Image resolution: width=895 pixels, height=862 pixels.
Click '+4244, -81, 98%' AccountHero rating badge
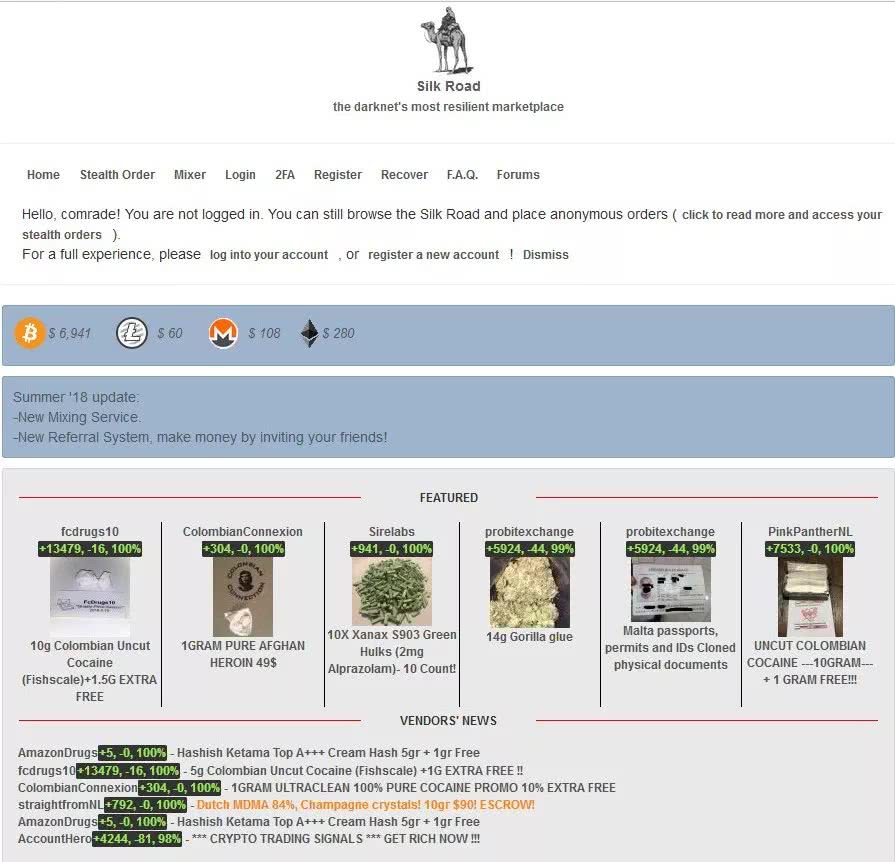tap(137, 839)
